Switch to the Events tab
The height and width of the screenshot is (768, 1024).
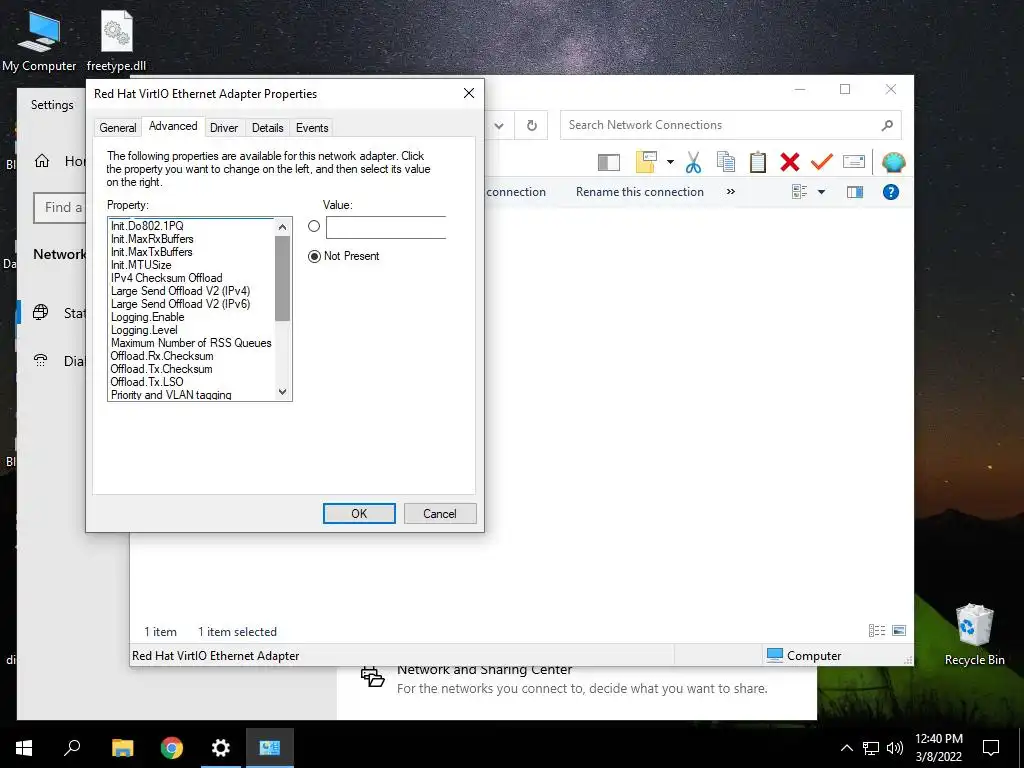coord(312,127)
